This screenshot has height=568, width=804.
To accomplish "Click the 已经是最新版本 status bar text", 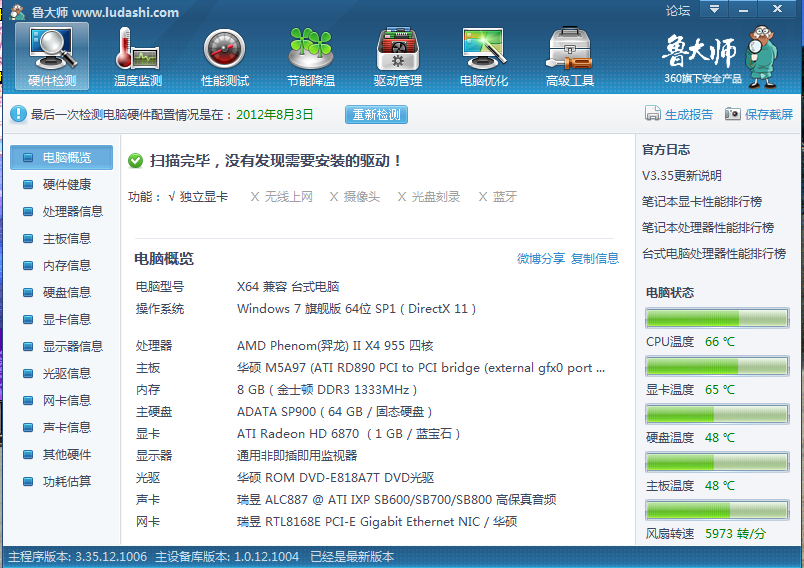I will coord(352,557).
